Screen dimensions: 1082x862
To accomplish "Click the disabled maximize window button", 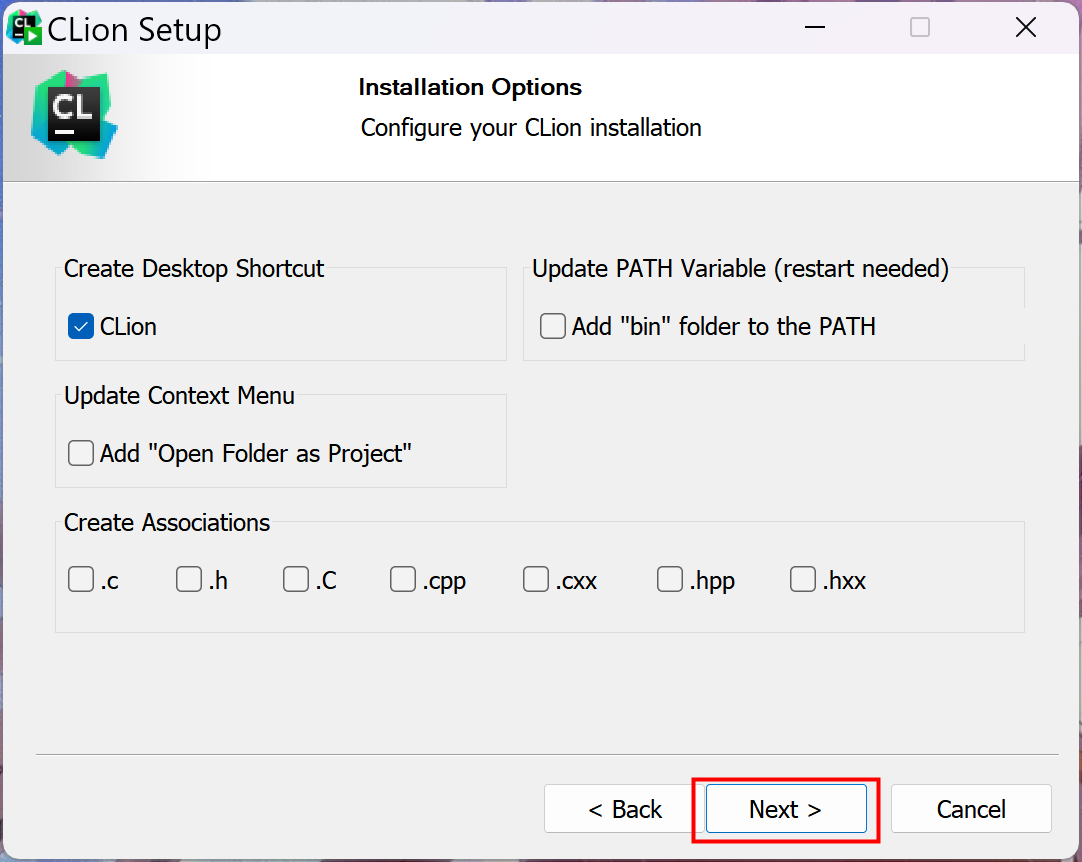I will pos(920,28).
